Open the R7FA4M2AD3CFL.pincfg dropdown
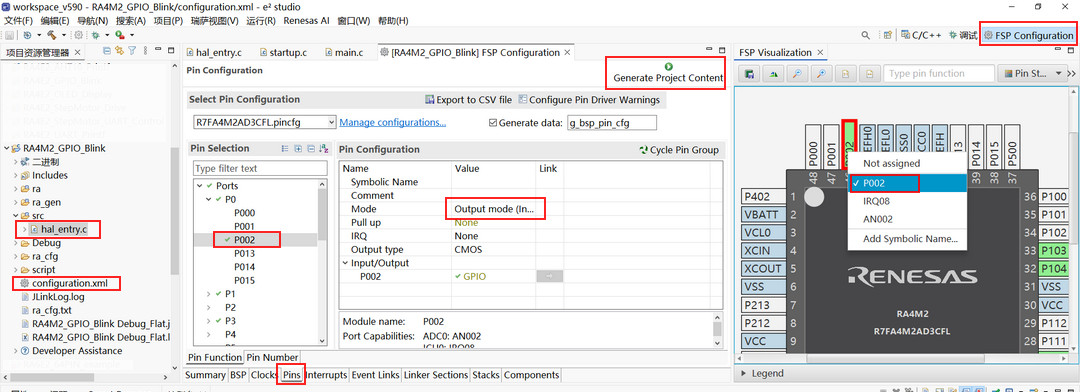Screen dimensions: 1080x392 pyautogui.click(x=331, y=123)
